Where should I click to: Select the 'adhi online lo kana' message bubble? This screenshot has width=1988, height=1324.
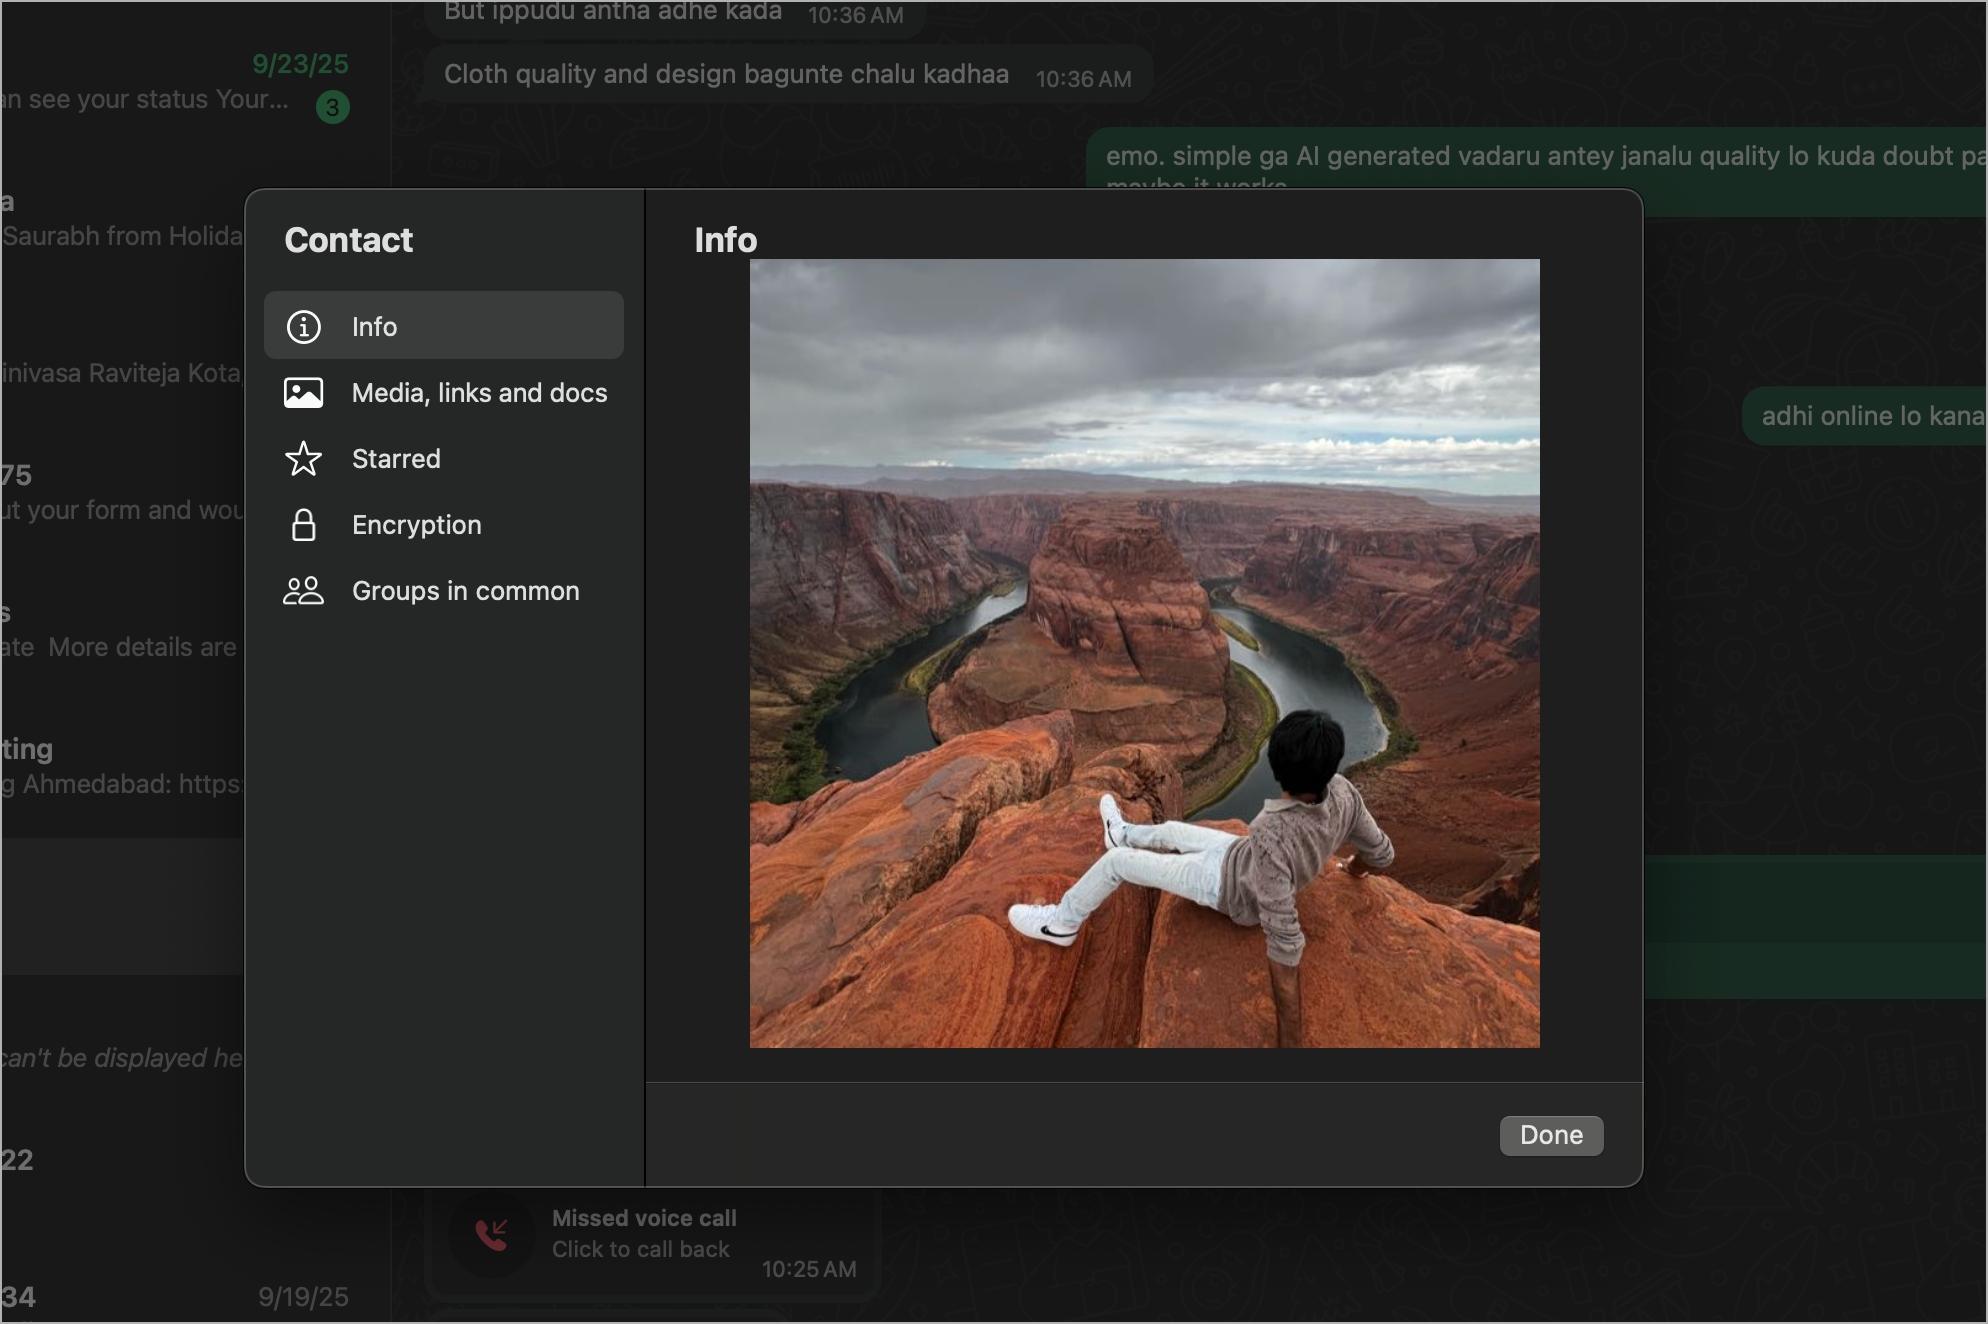pos(1872,415)
